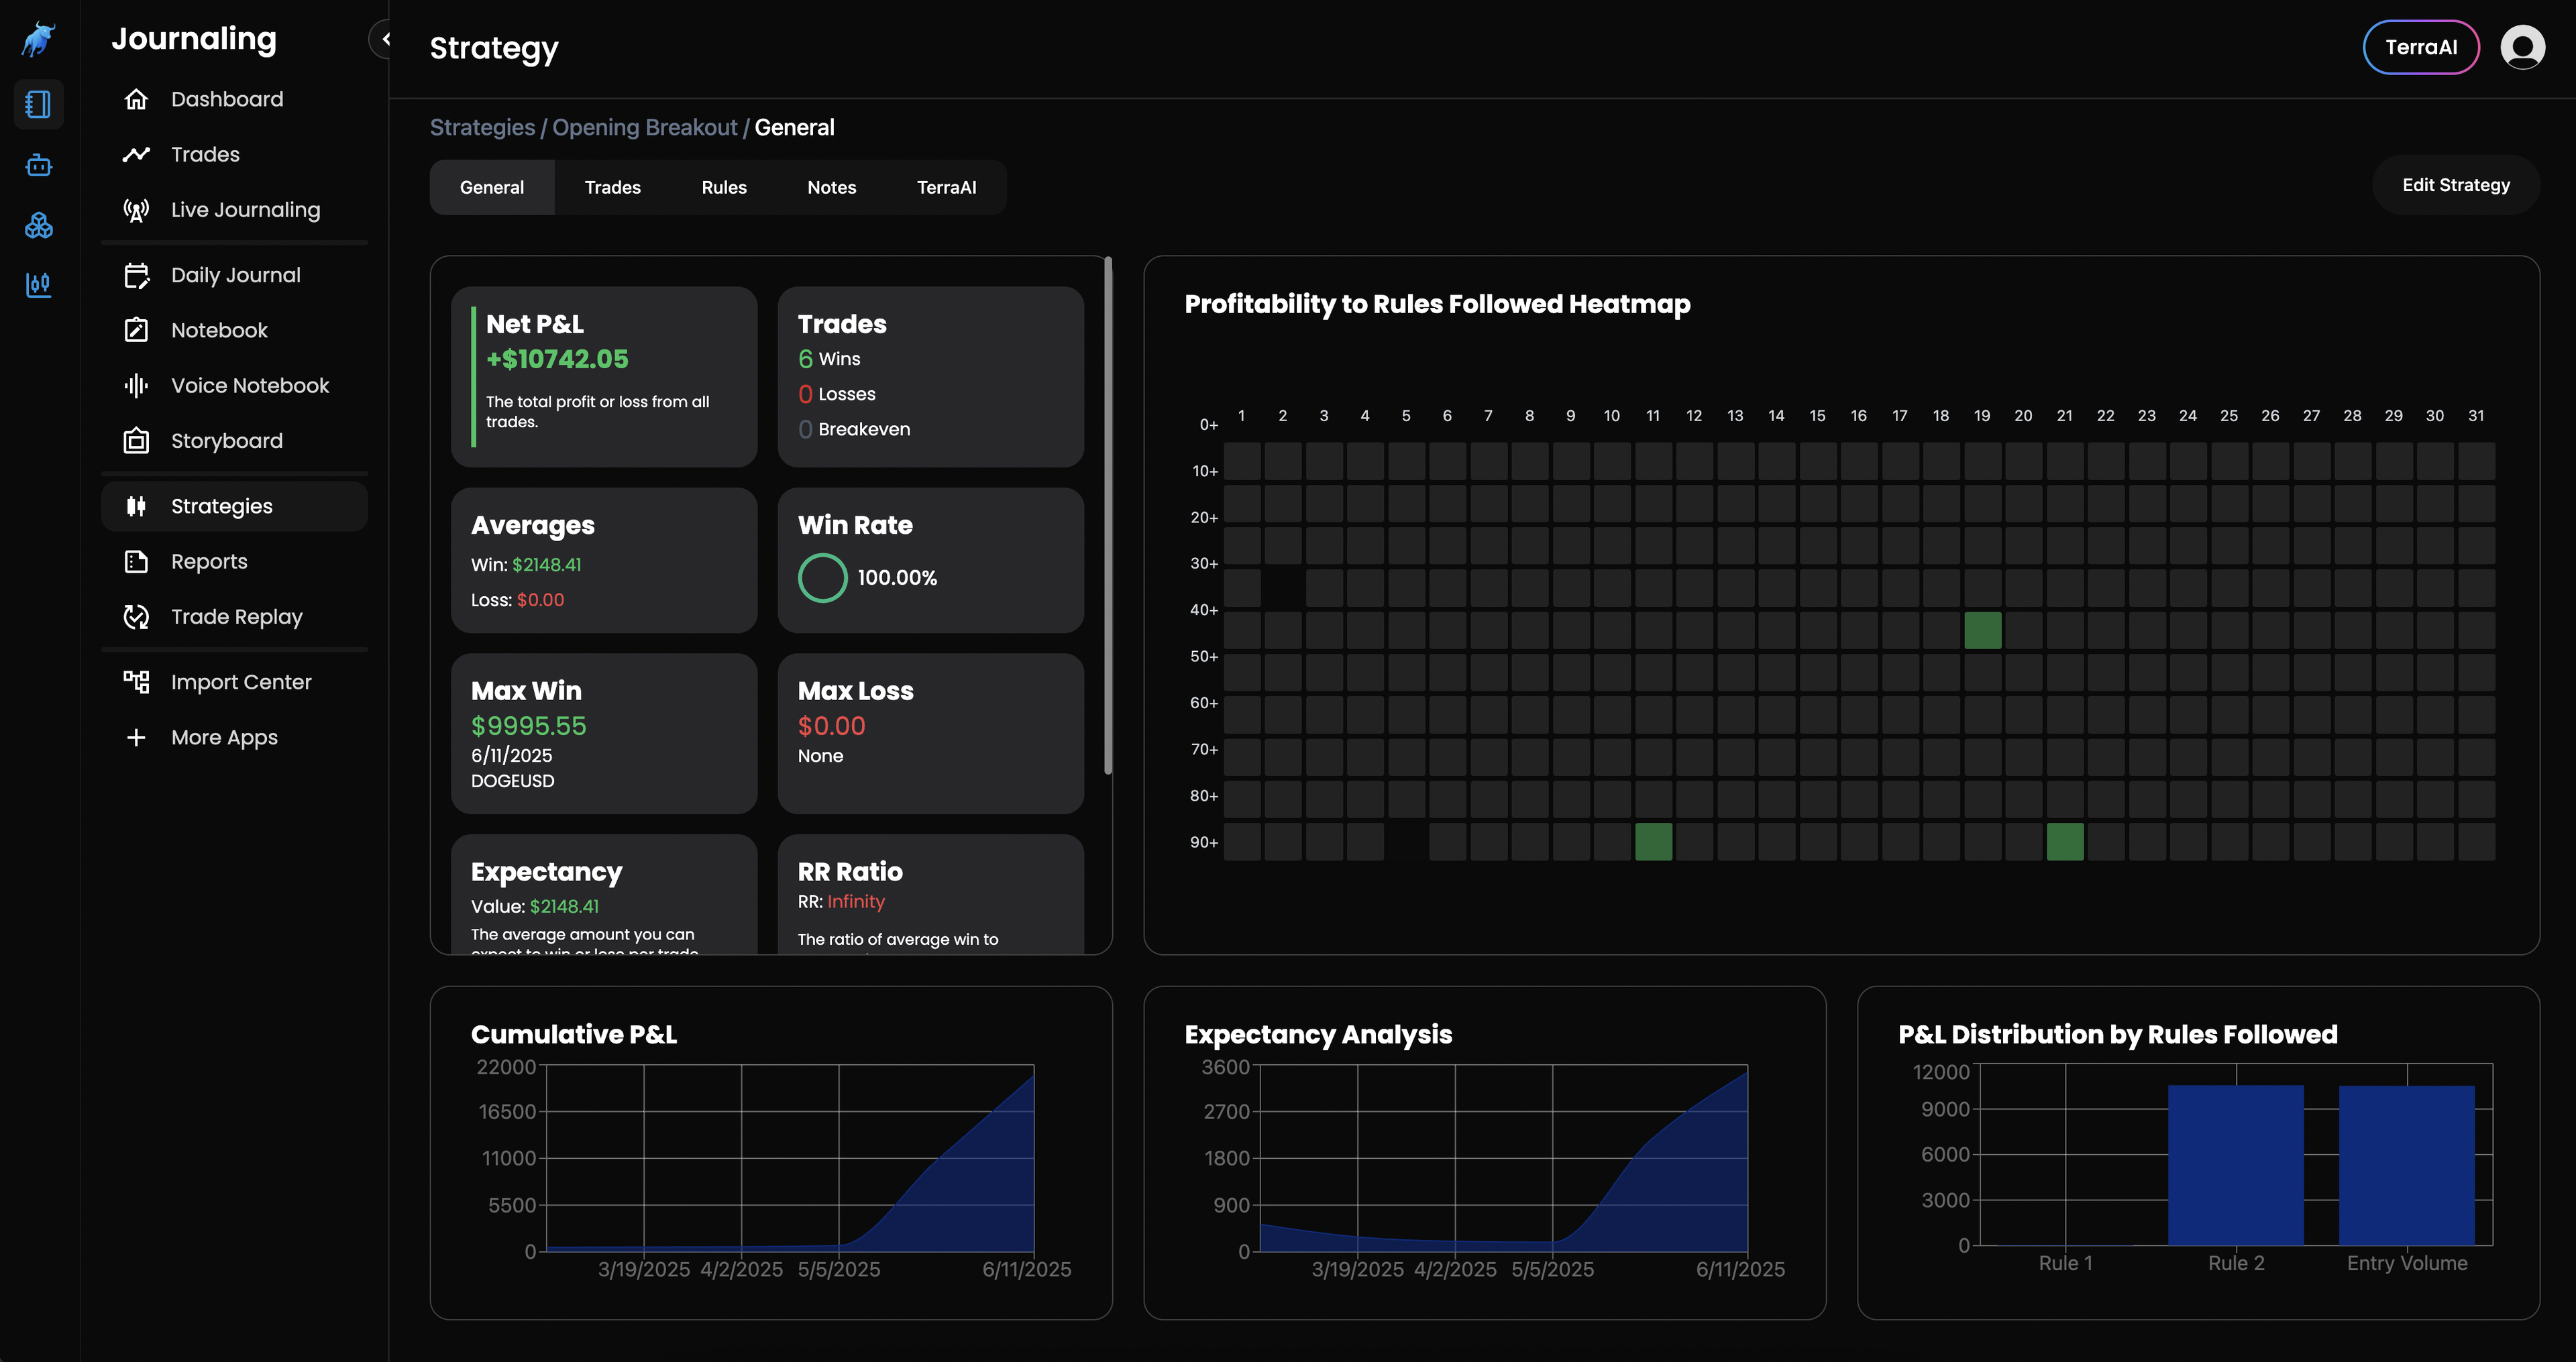Go to Opening Breakout breadcrumb link

click(x=644, y=128)
